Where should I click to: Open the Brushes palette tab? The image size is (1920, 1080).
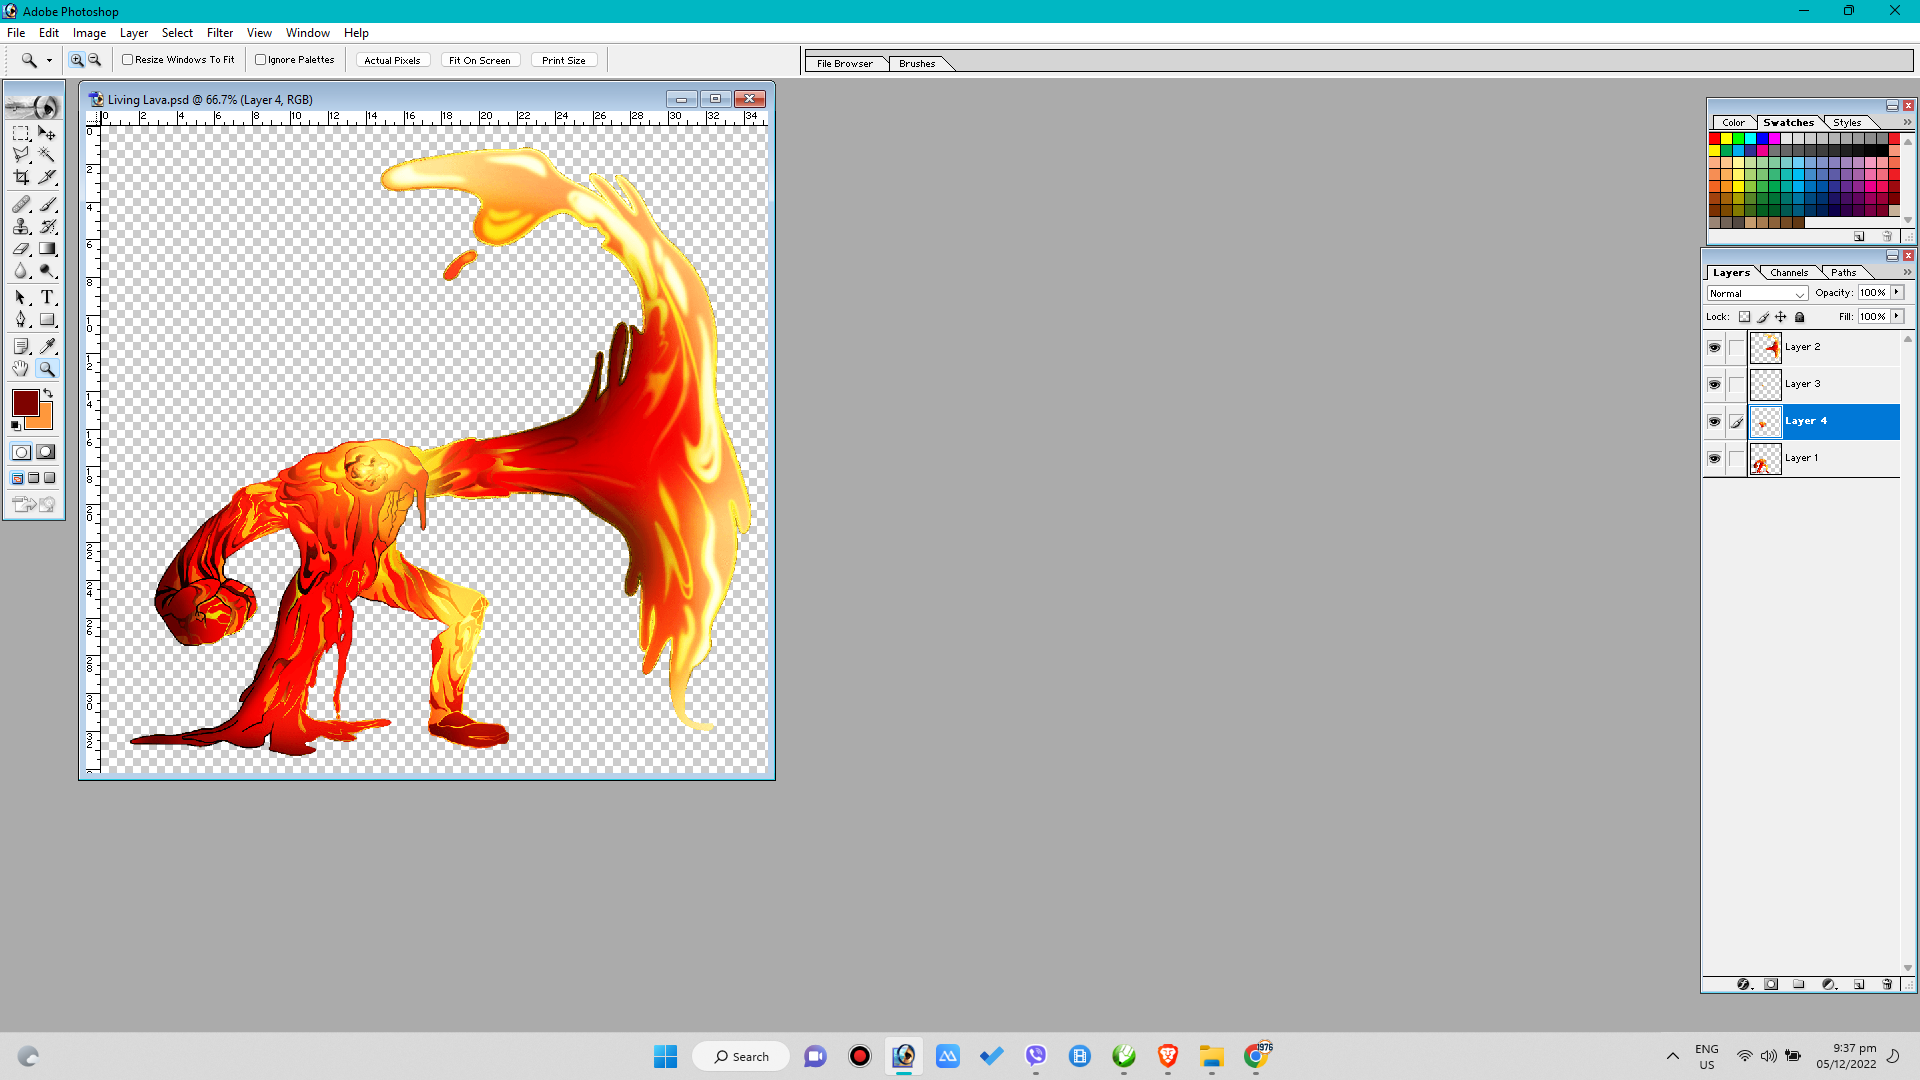pos(917,64)
